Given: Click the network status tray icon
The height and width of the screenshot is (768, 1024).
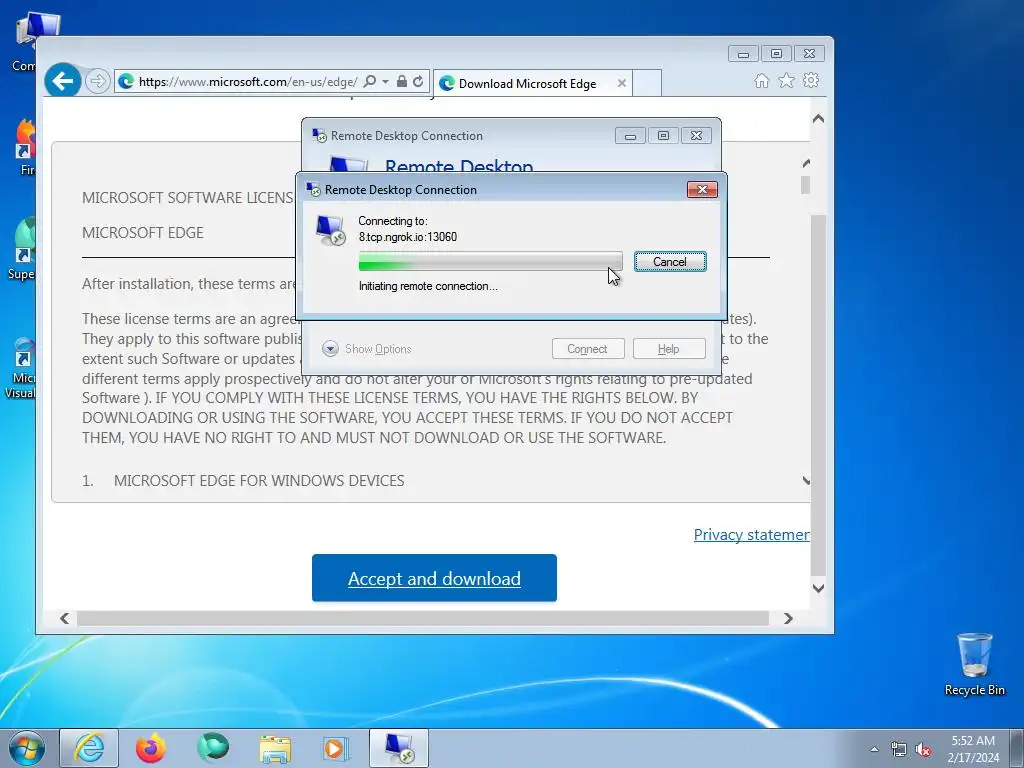Looking at the screenshot, I should pyautogui.click(x=899, y=750).
